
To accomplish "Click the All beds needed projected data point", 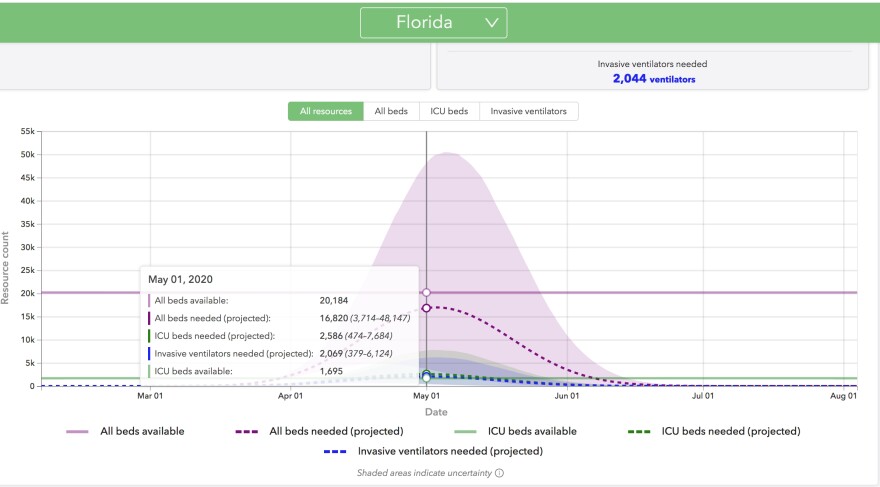I will (x=427, y=308).
